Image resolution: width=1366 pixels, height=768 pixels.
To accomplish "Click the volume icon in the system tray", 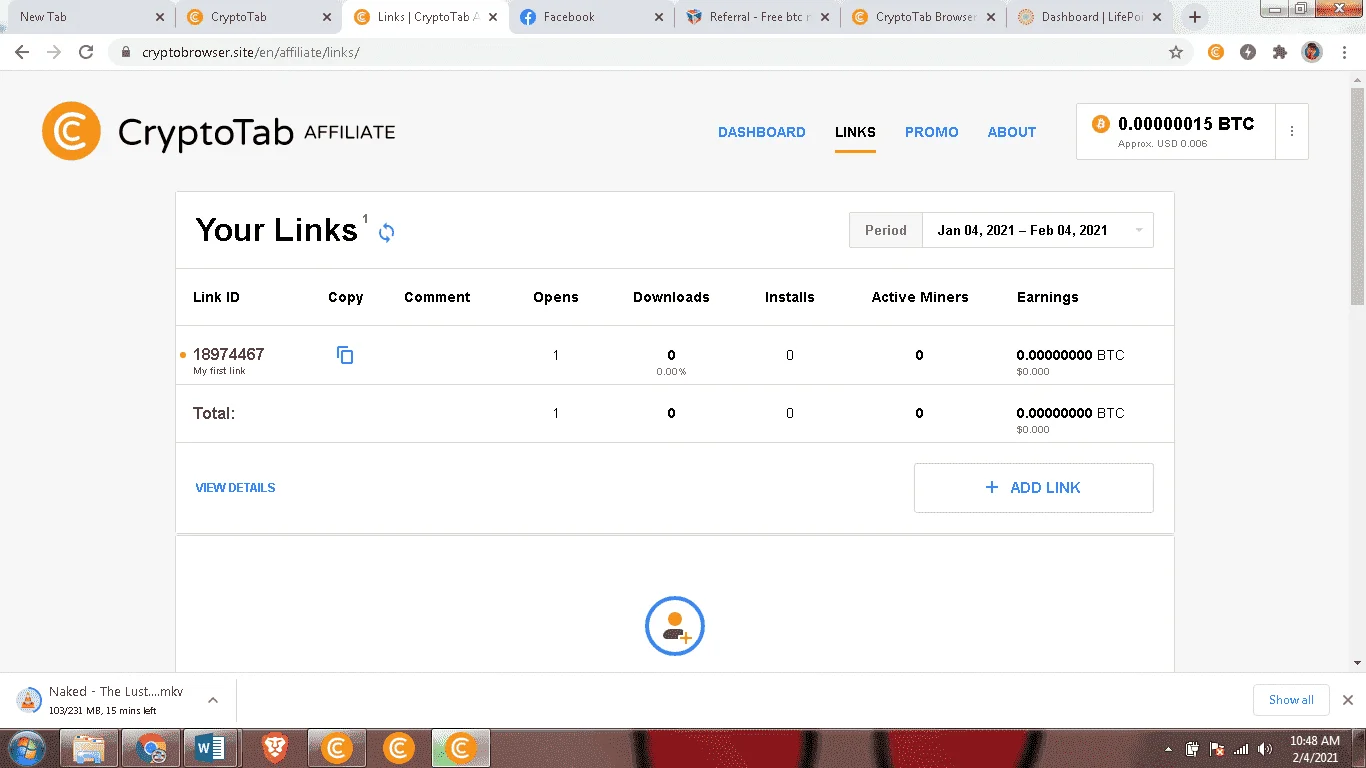I will (1265, 748).
